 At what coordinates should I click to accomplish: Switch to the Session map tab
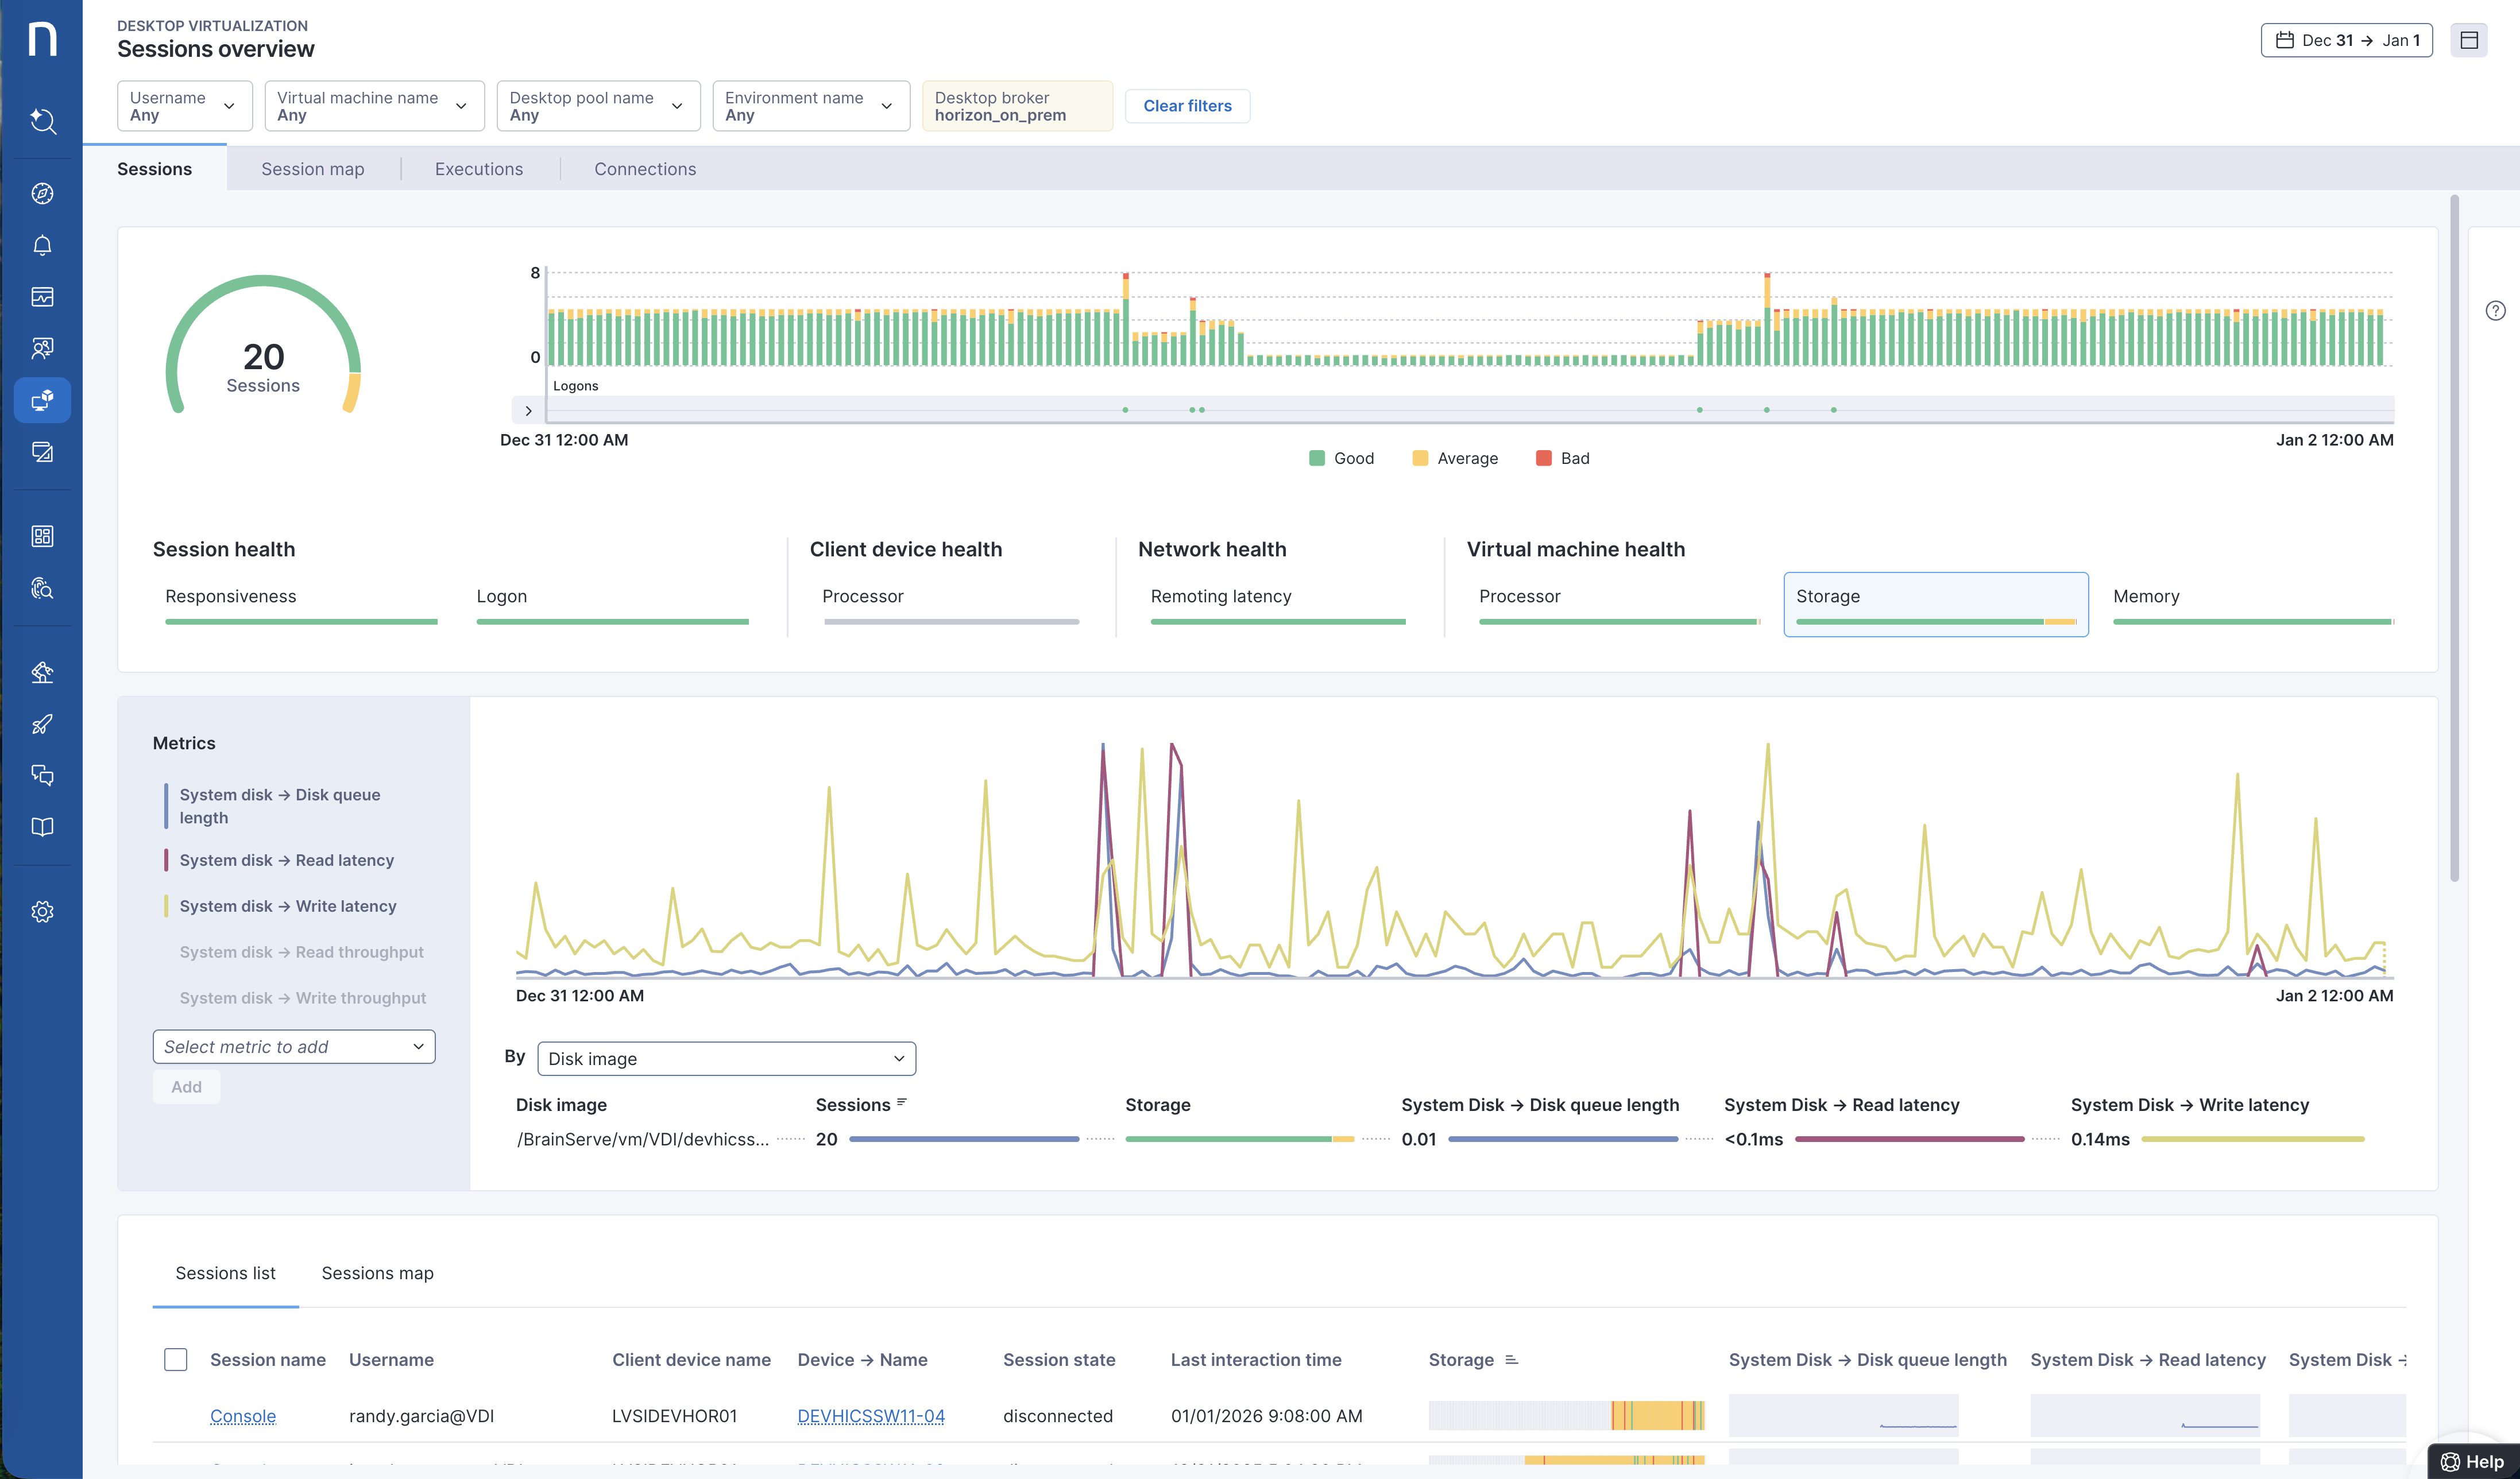tap(312, 169)
